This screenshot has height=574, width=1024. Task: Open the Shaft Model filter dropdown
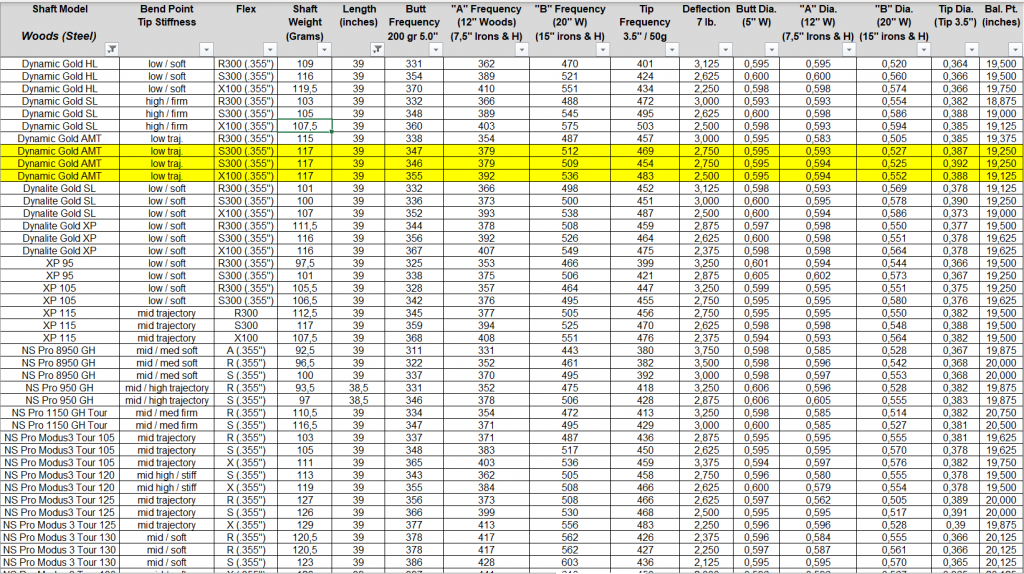tap(112, 50)
